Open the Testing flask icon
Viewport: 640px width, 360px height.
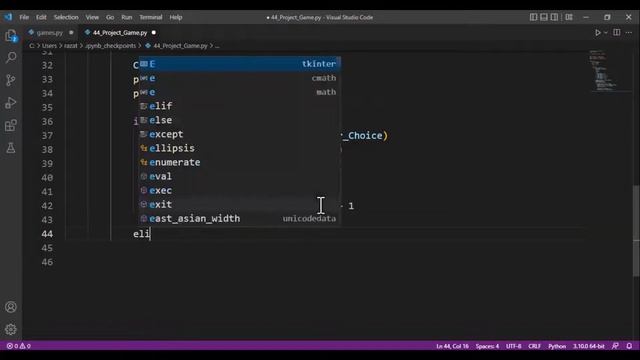pyautogui.click(x=11, y=147)
